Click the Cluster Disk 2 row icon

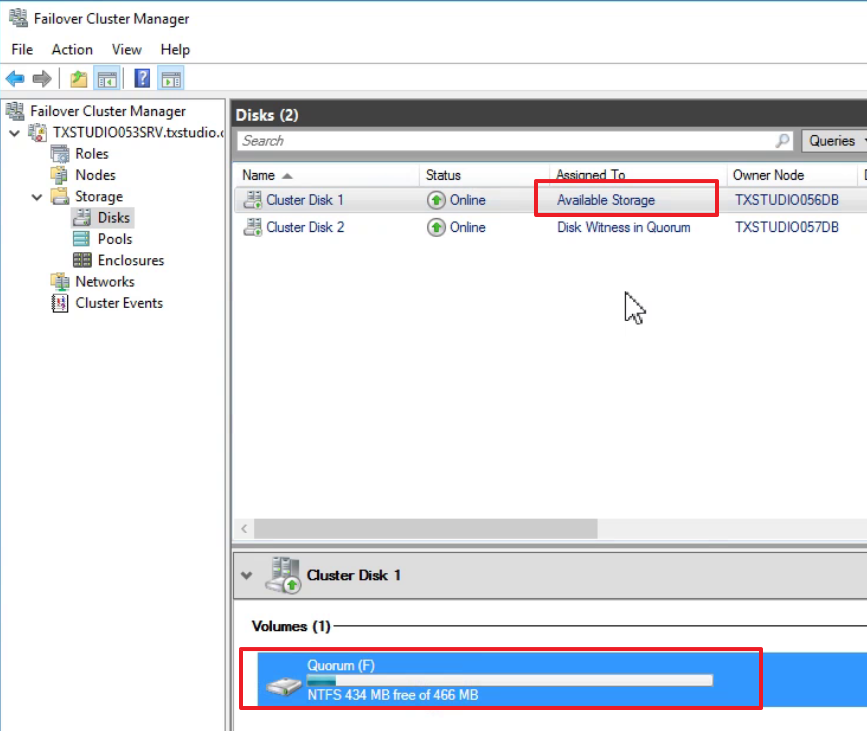tap(253, 227)
